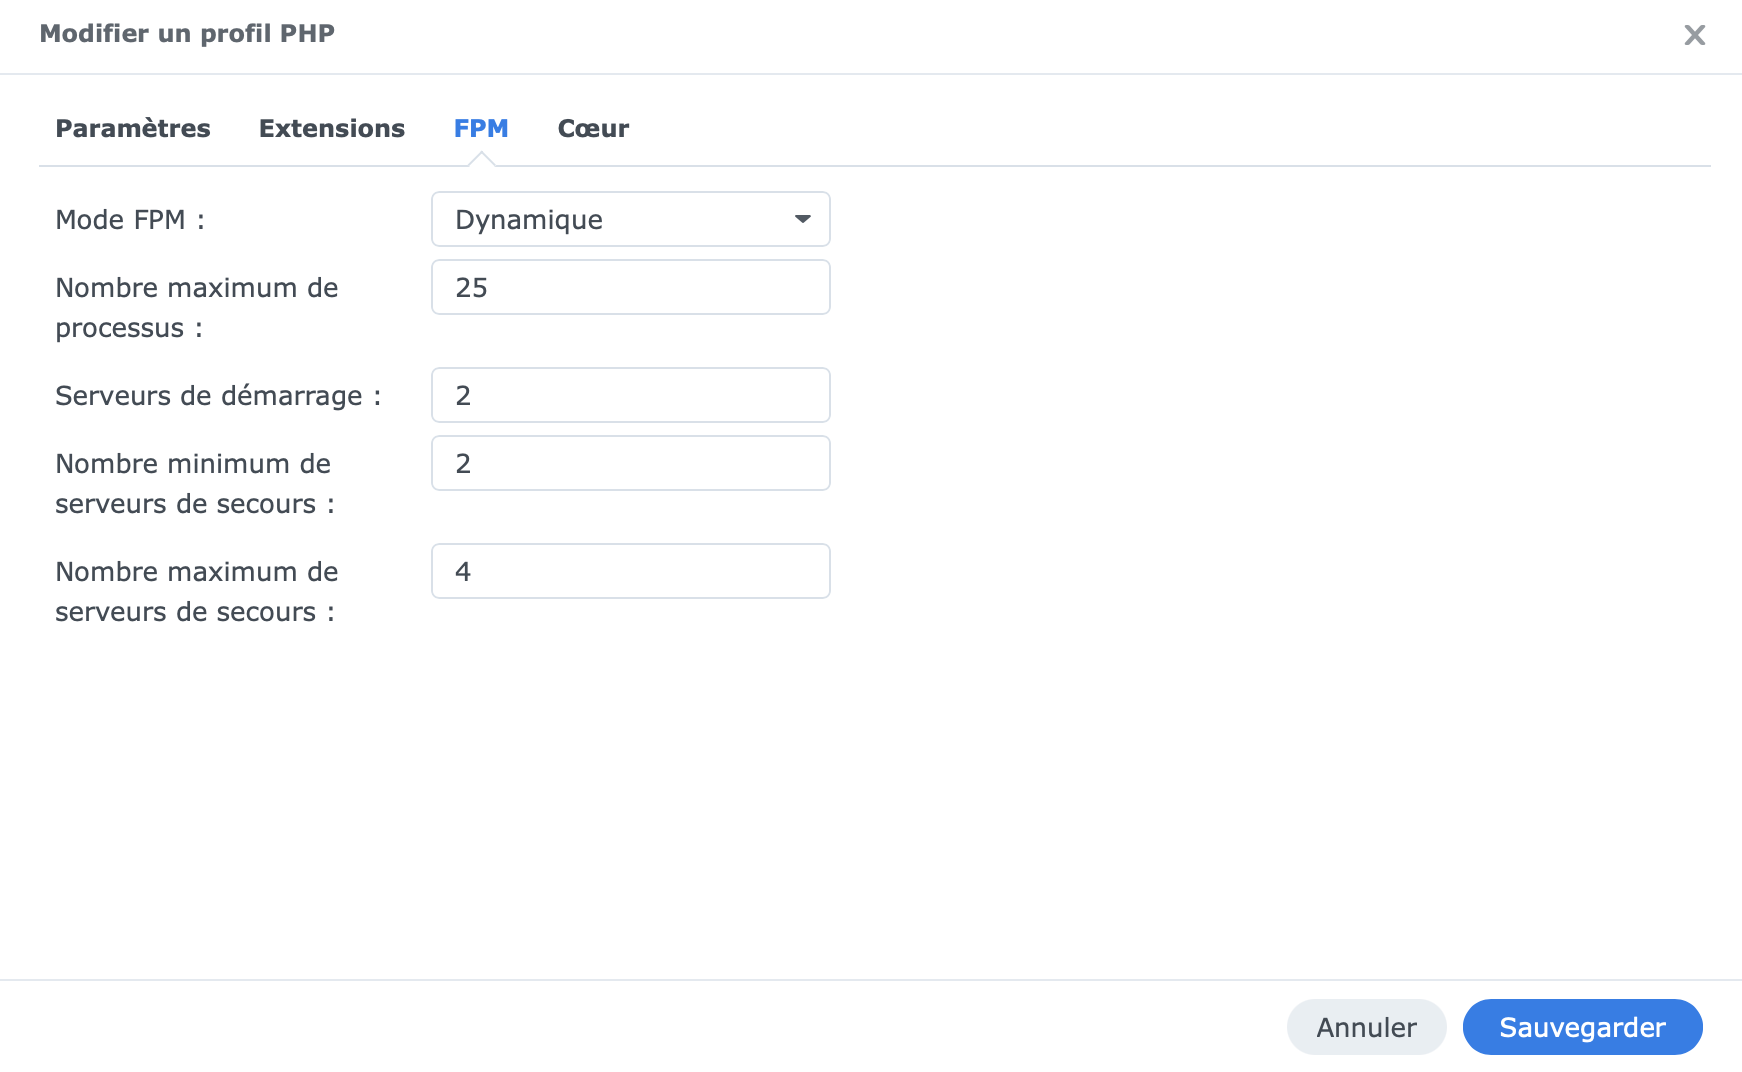
Task: Click the Serveurs de démarrage label
Action: 218,396
